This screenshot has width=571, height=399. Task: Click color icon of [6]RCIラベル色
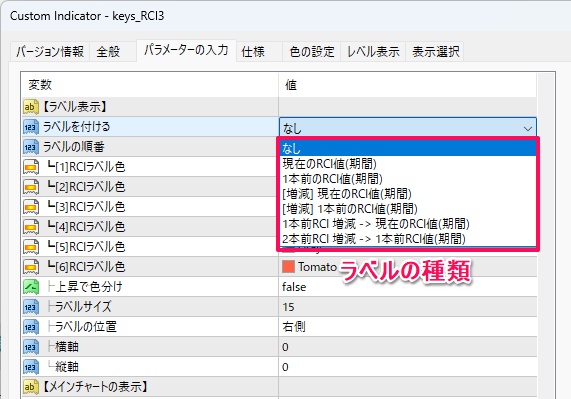pyautogui.click(x=31, y=267)
